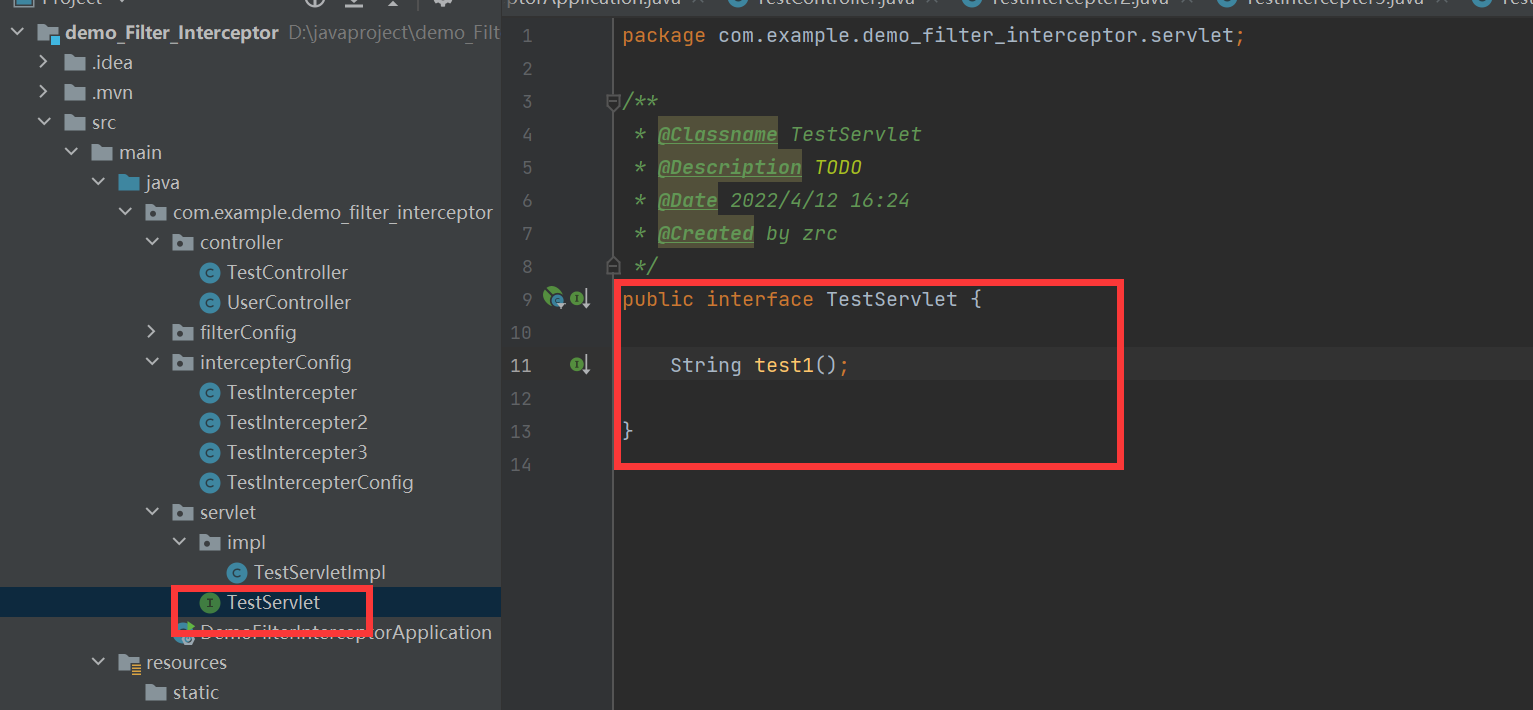This screenshot has width=1533, height=710.
Task: Click the @Classname tag in the comment
Action: coord(717,134)
